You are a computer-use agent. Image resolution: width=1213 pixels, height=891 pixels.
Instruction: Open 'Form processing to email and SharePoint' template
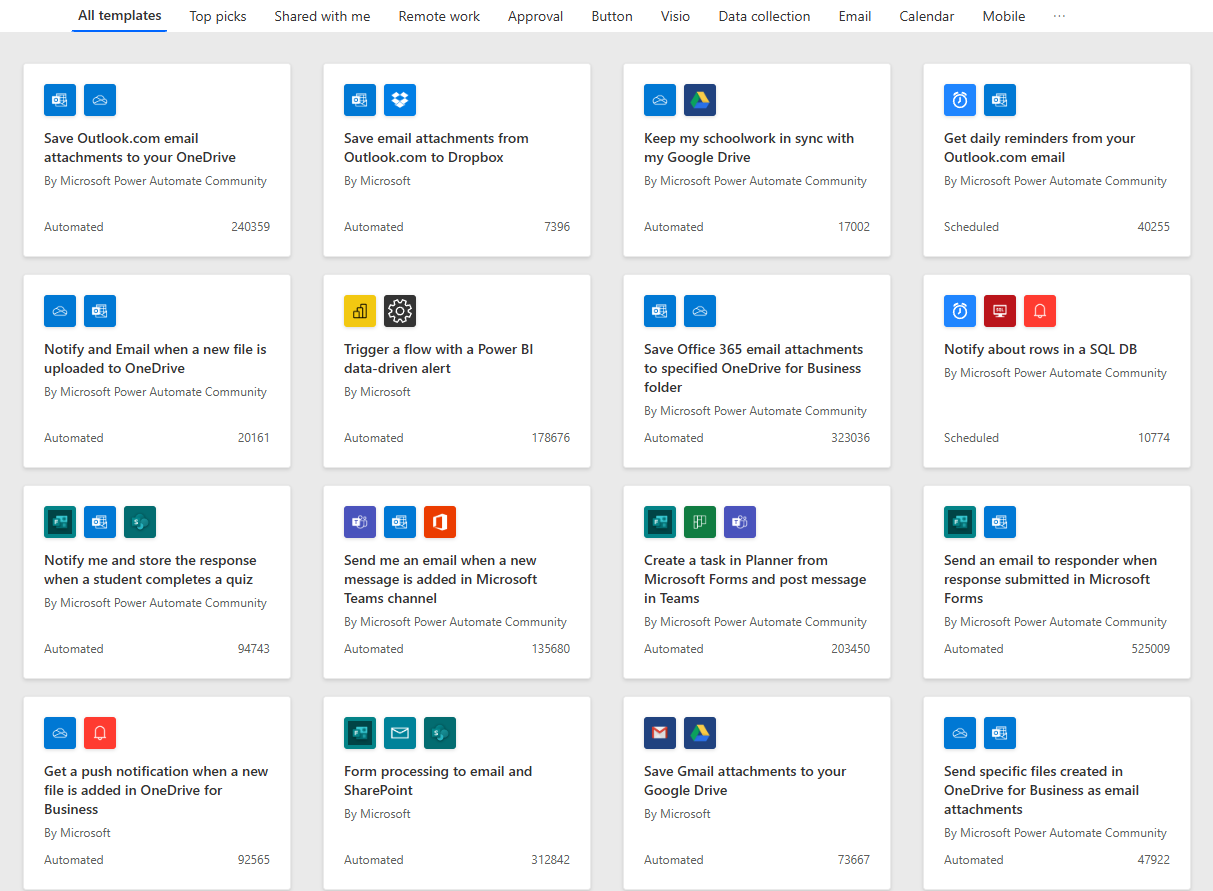point(438,780)
